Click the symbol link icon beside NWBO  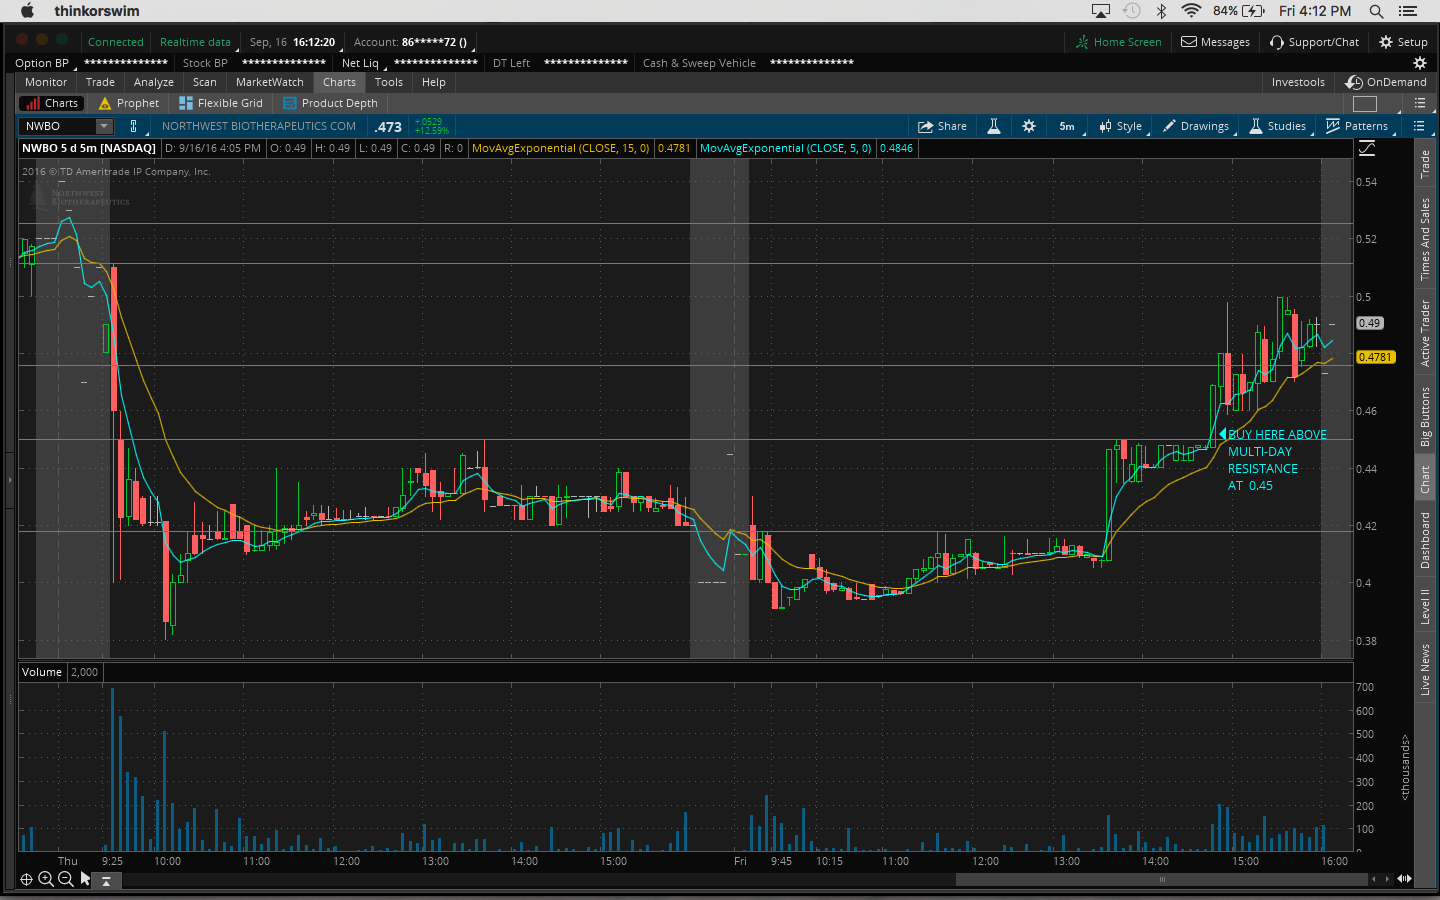tap(133, 126)
